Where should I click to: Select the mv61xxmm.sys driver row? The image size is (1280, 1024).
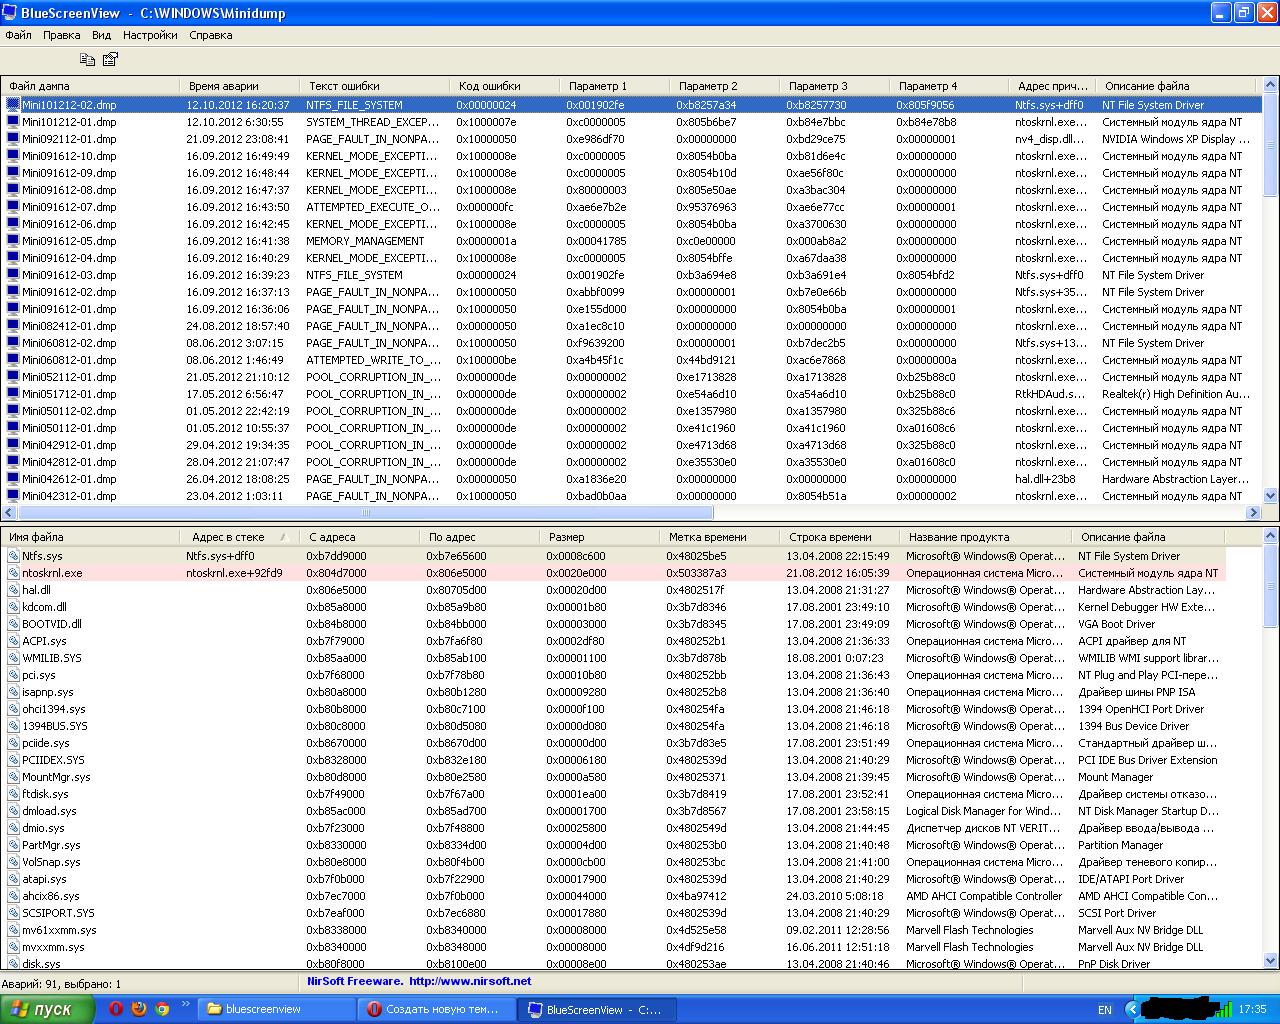pos(613,930)
